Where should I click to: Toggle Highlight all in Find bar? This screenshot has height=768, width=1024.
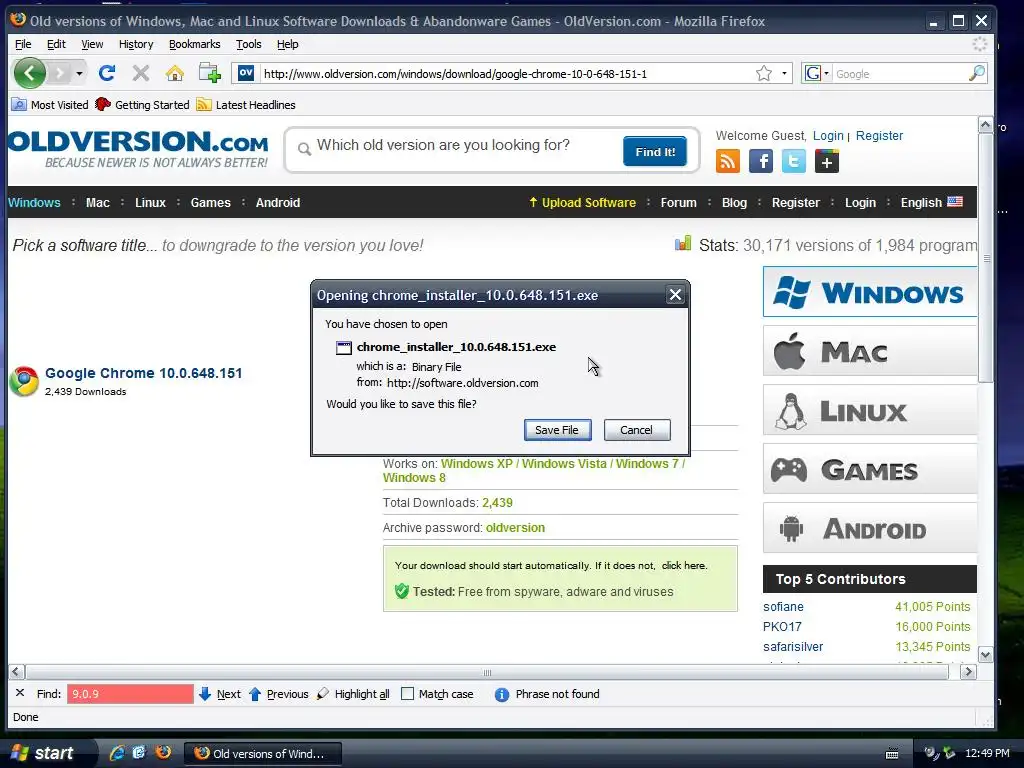353,694
